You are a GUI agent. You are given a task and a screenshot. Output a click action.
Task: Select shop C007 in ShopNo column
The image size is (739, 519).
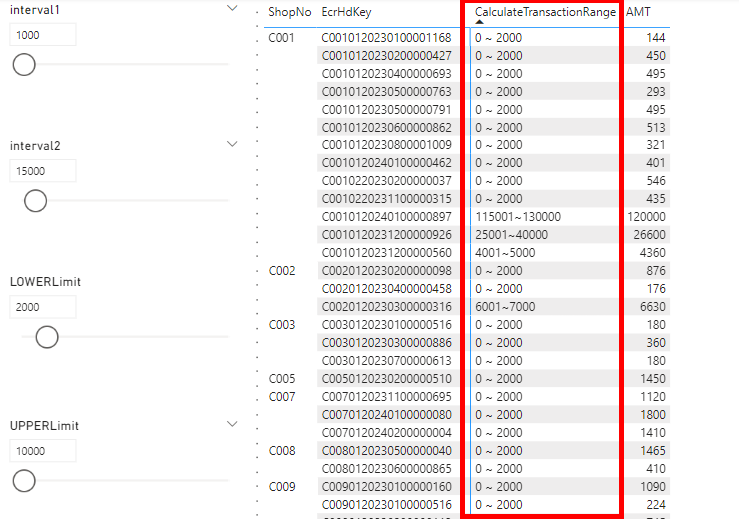[x=281, y=396]
